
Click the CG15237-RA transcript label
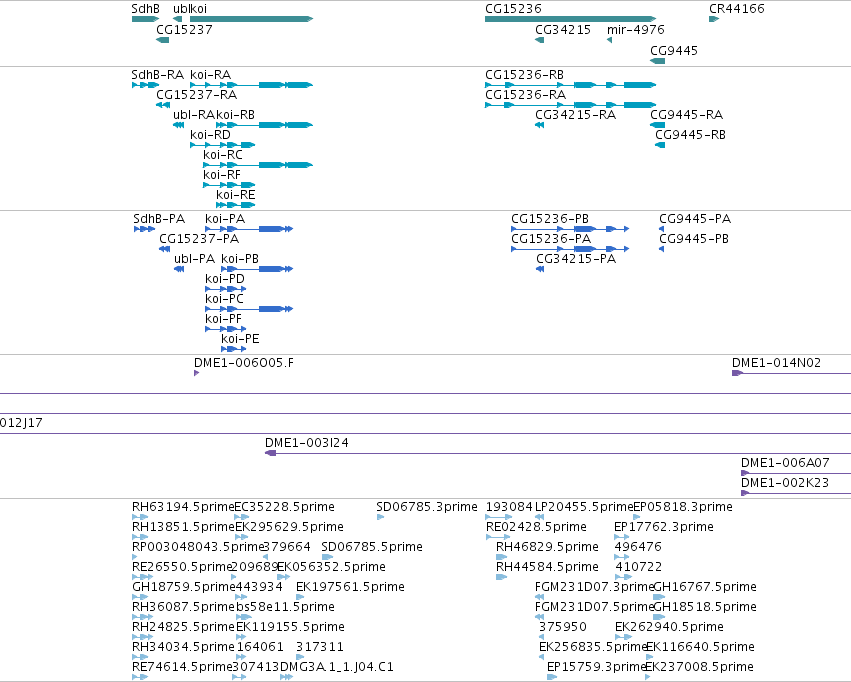pyautogui.click(x=196, y=95)
